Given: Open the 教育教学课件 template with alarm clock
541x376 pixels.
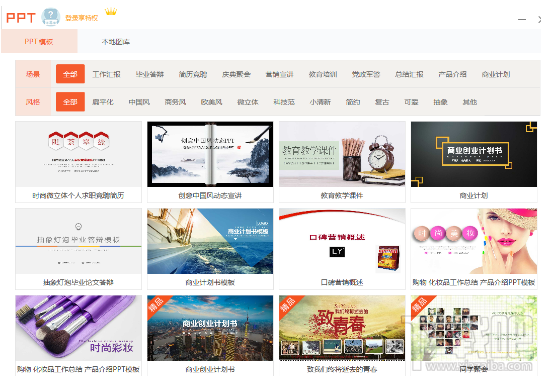Looking at the screenshot, I should 342,154.
